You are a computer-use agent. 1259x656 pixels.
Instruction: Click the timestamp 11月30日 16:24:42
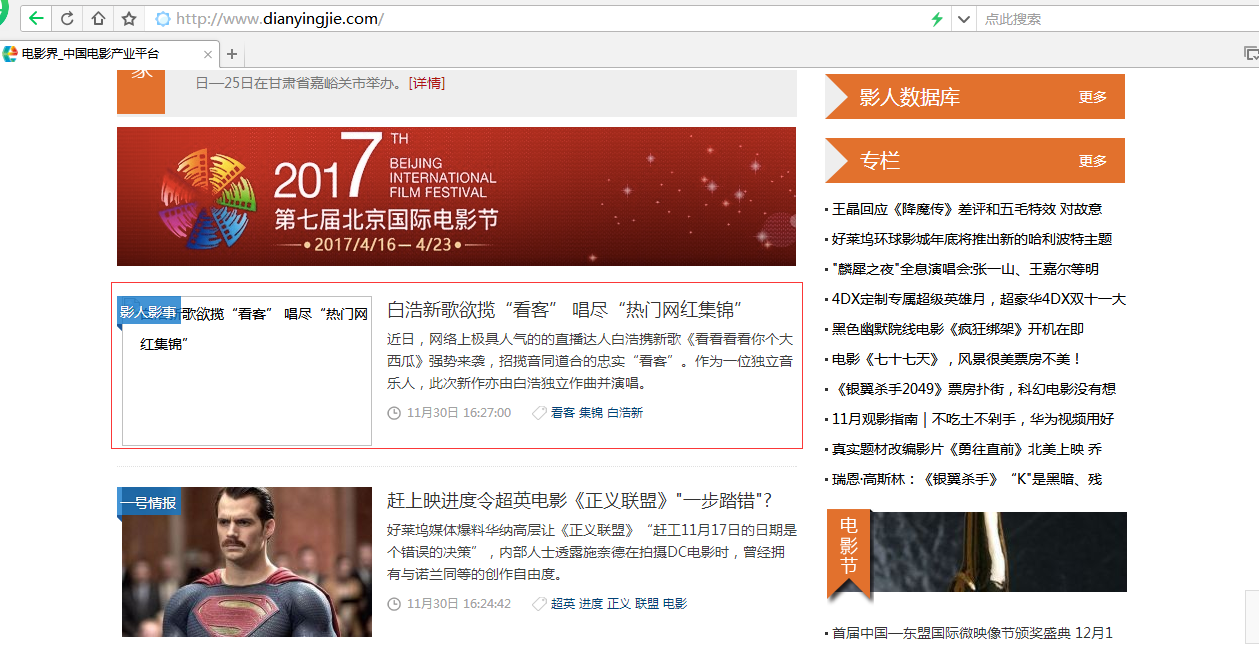tap(459, 603)
